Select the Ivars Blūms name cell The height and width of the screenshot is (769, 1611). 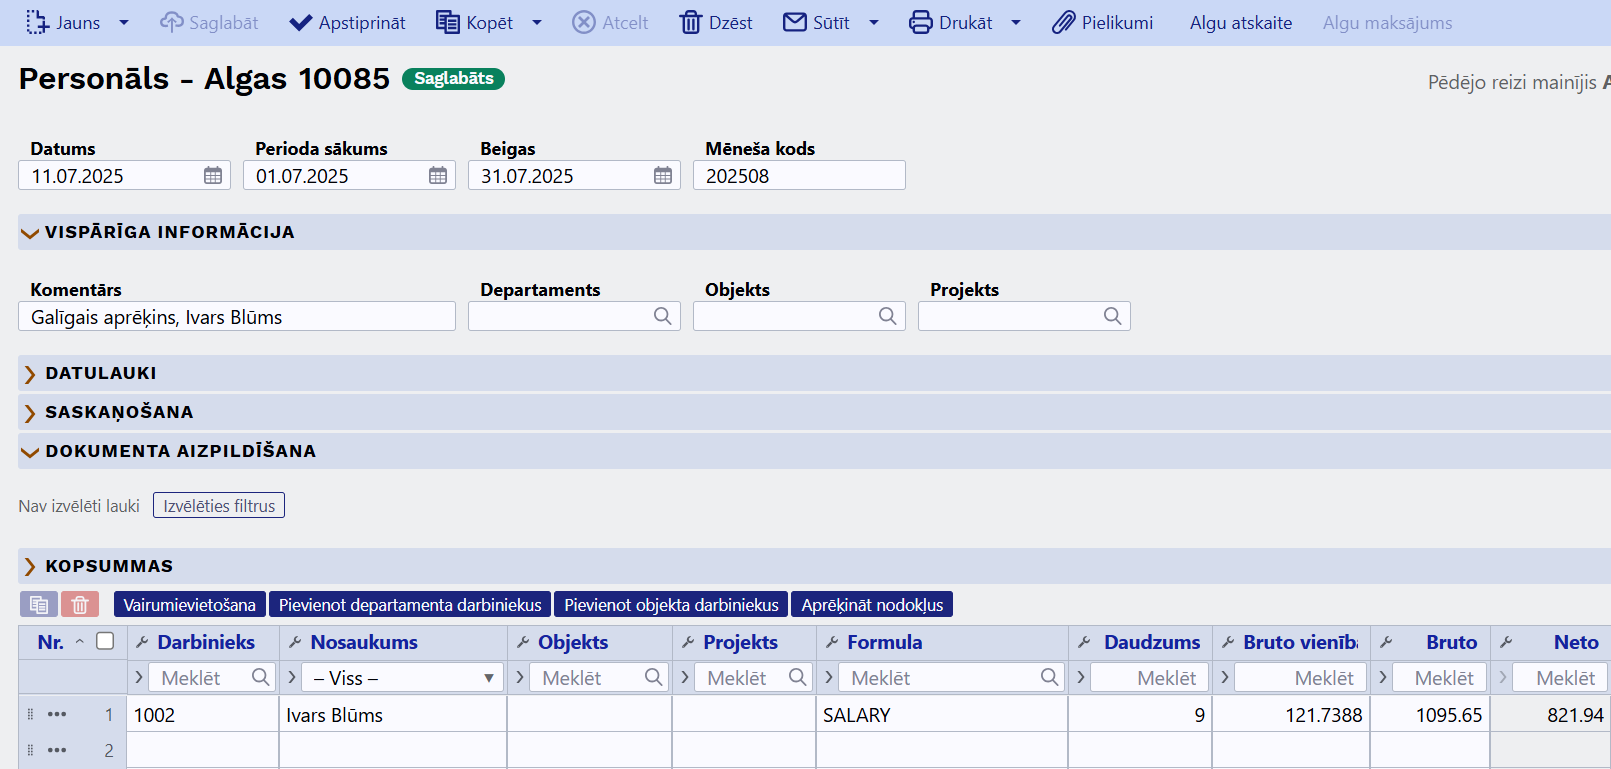(x=392, y=715)
